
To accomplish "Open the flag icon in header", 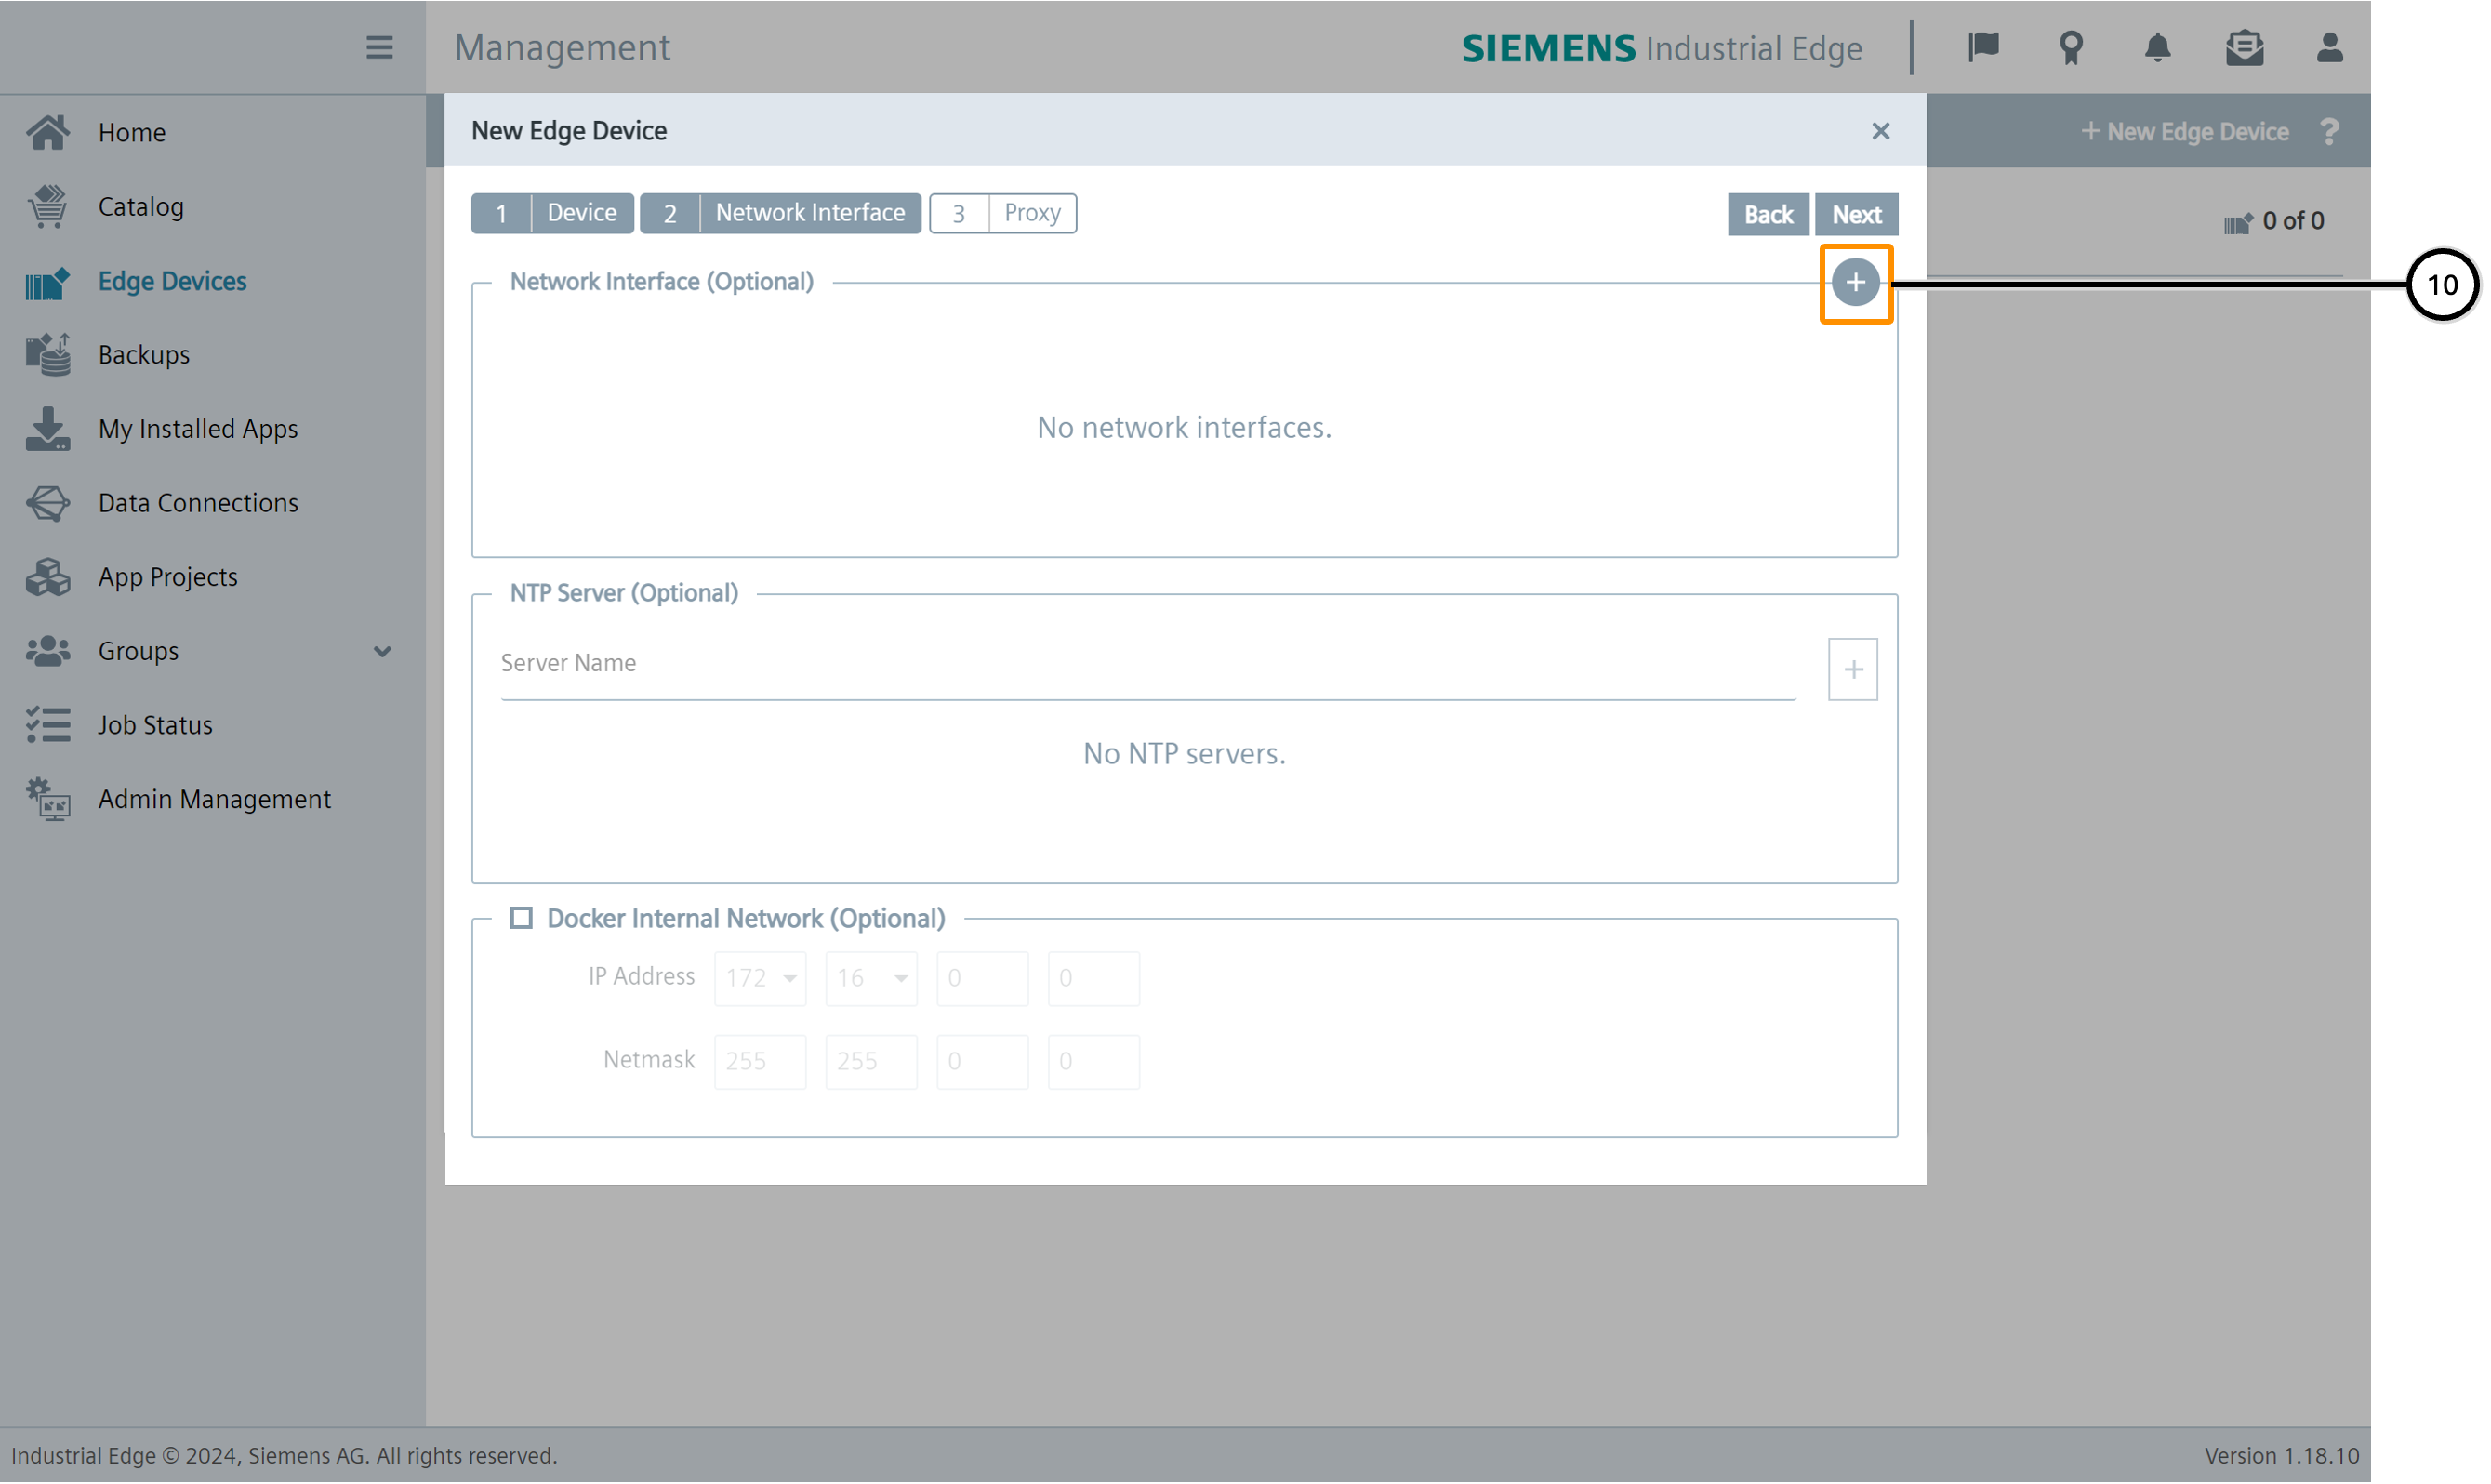I will (1984, 47).
